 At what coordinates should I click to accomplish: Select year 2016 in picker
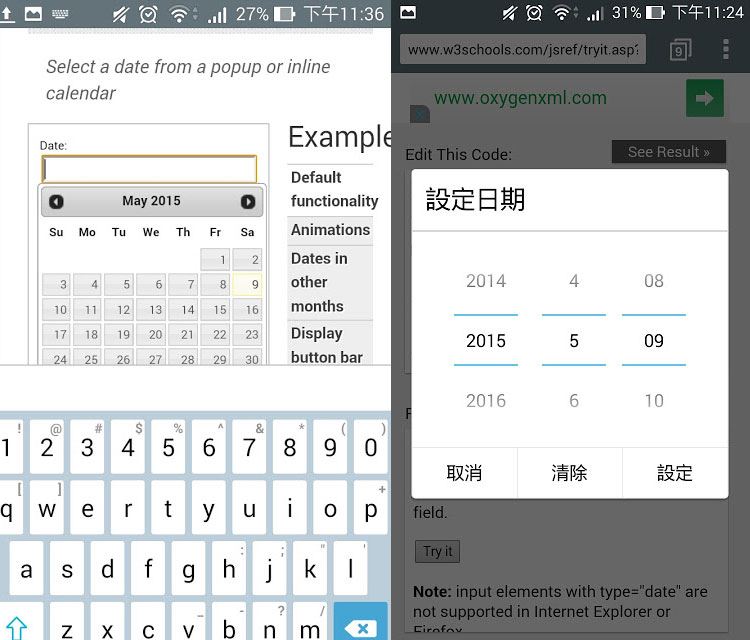(486, 400)
